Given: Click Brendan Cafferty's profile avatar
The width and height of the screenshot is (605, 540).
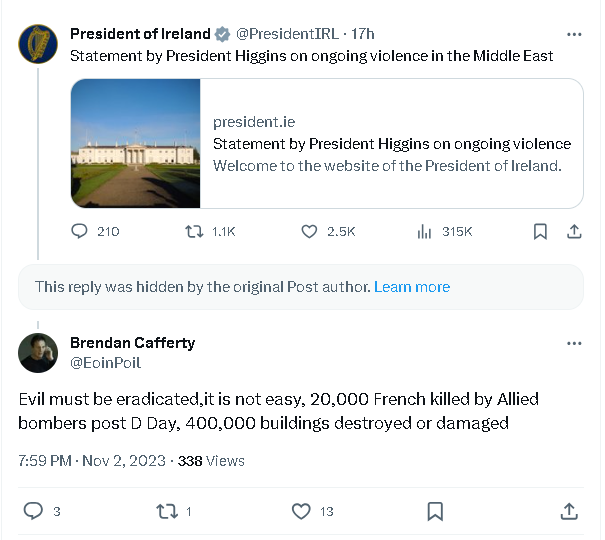Looking at the screenshot, I should tap(38, 352).
